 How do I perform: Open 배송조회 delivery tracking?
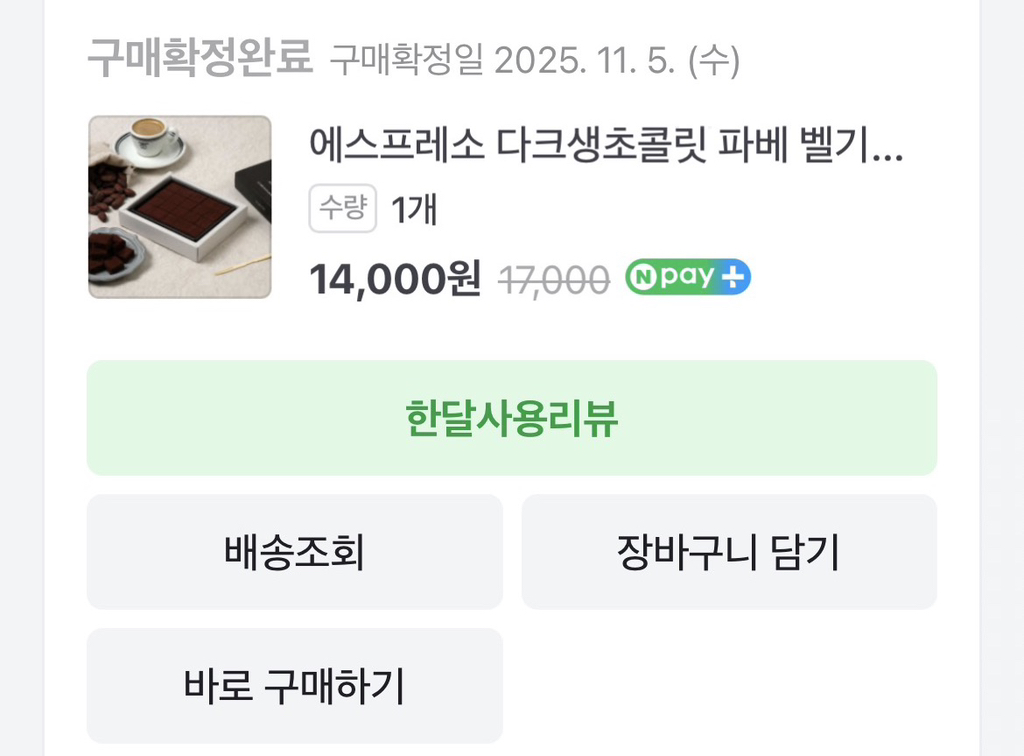point(294,552)
